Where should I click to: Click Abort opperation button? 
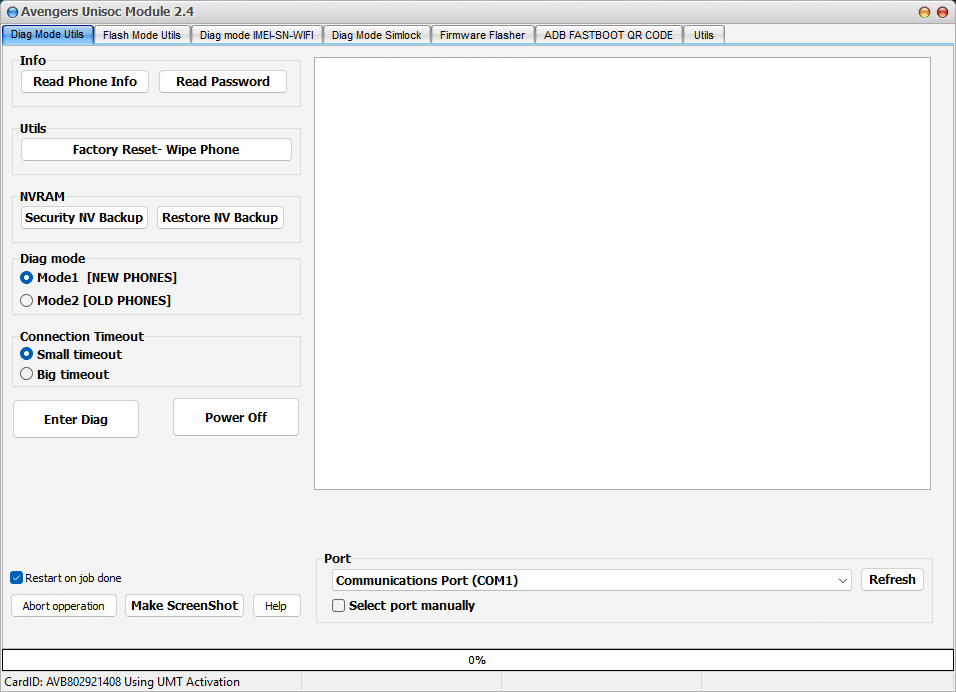click(x=64, y=606)
